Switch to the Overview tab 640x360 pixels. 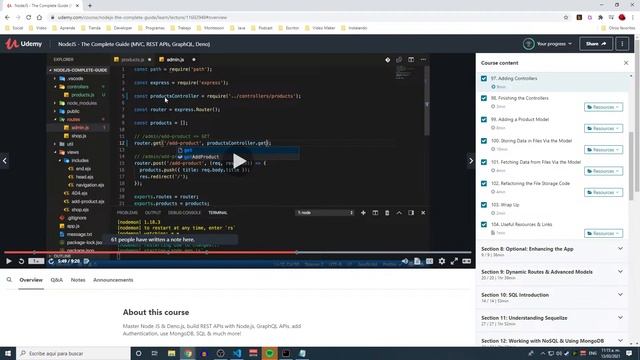pyautogui.click(x=31, y=280)
